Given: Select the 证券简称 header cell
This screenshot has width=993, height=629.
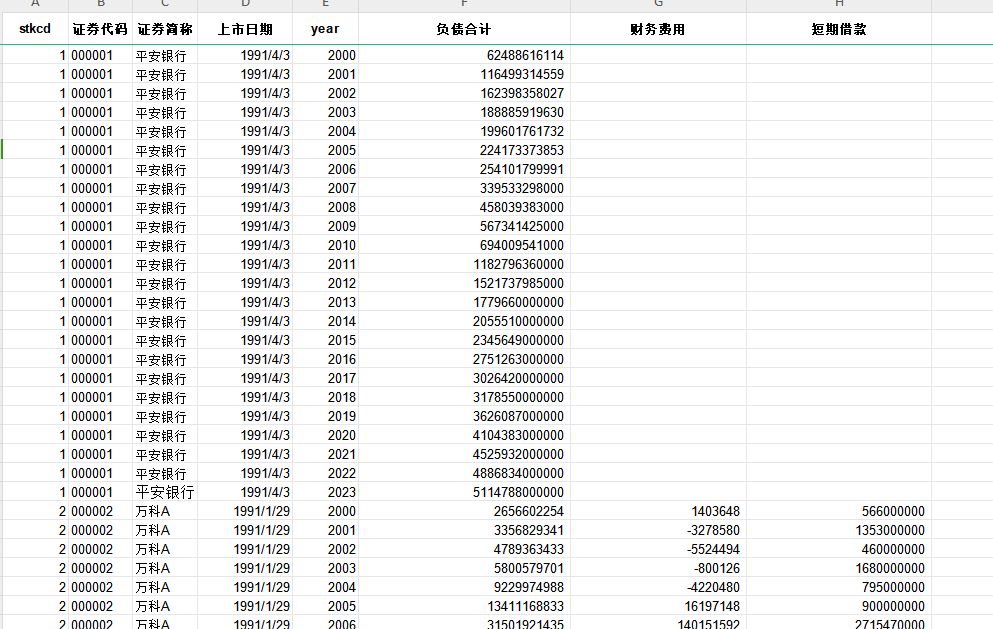Looking at the screenshot, I should coord(165,29).
